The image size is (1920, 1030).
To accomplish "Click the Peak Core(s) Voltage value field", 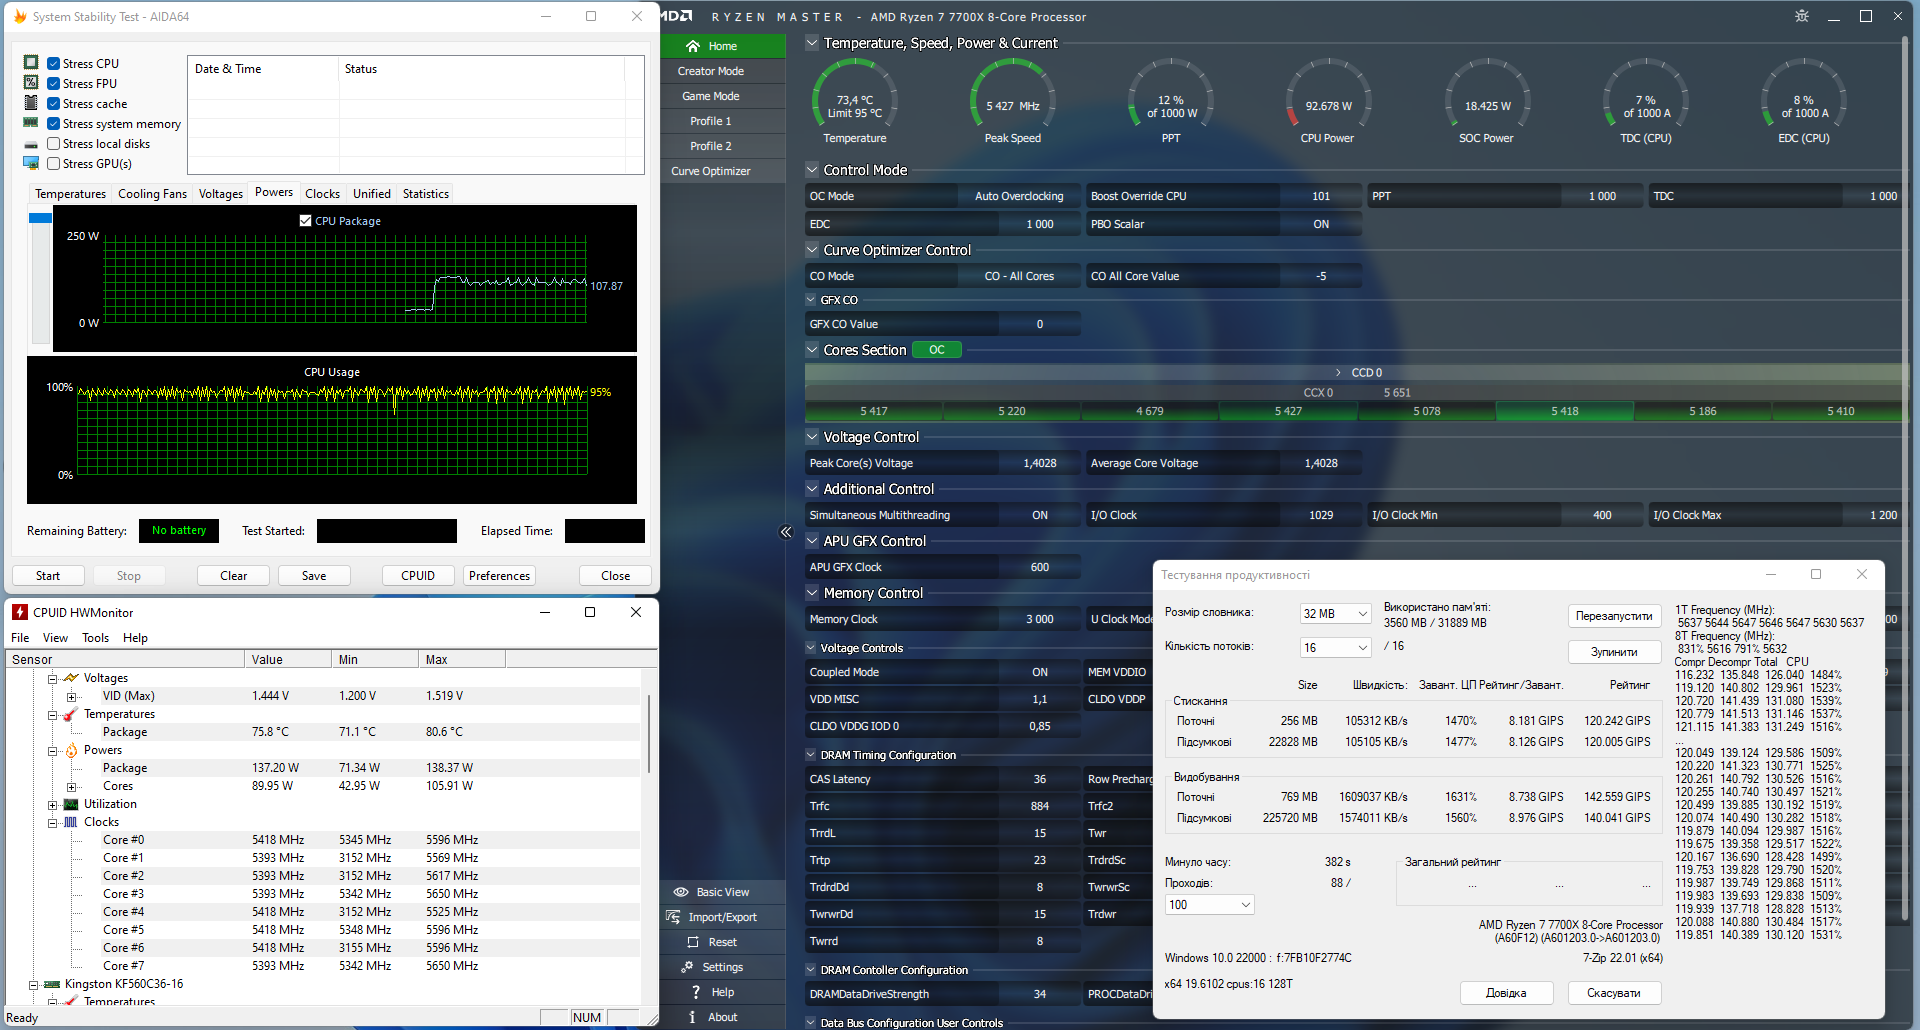I will coord(1040,463).
